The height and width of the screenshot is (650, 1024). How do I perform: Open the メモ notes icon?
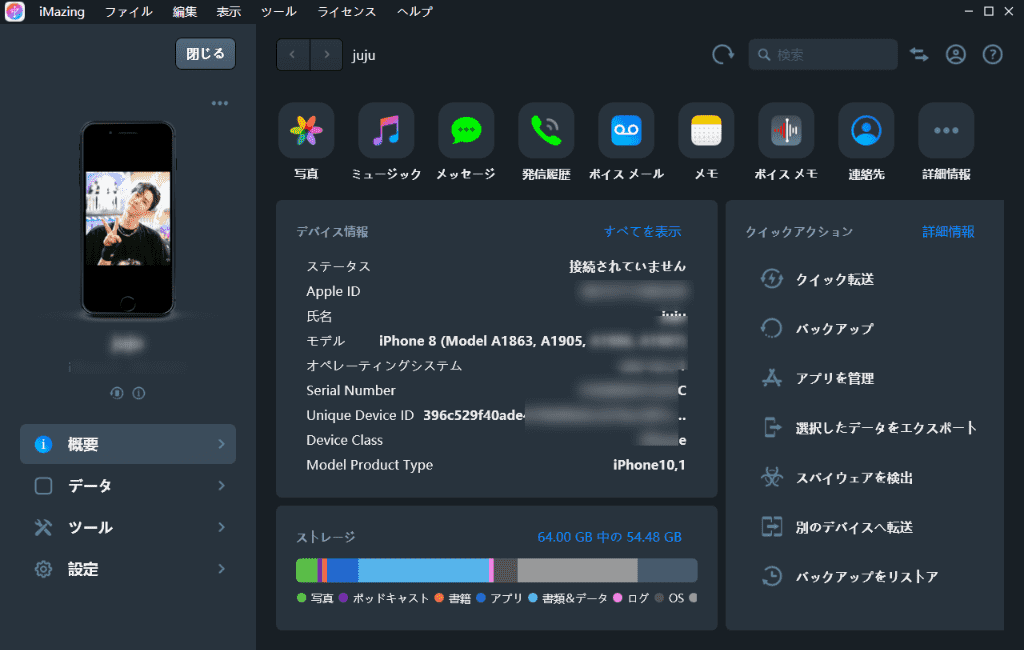coord(706,131)
